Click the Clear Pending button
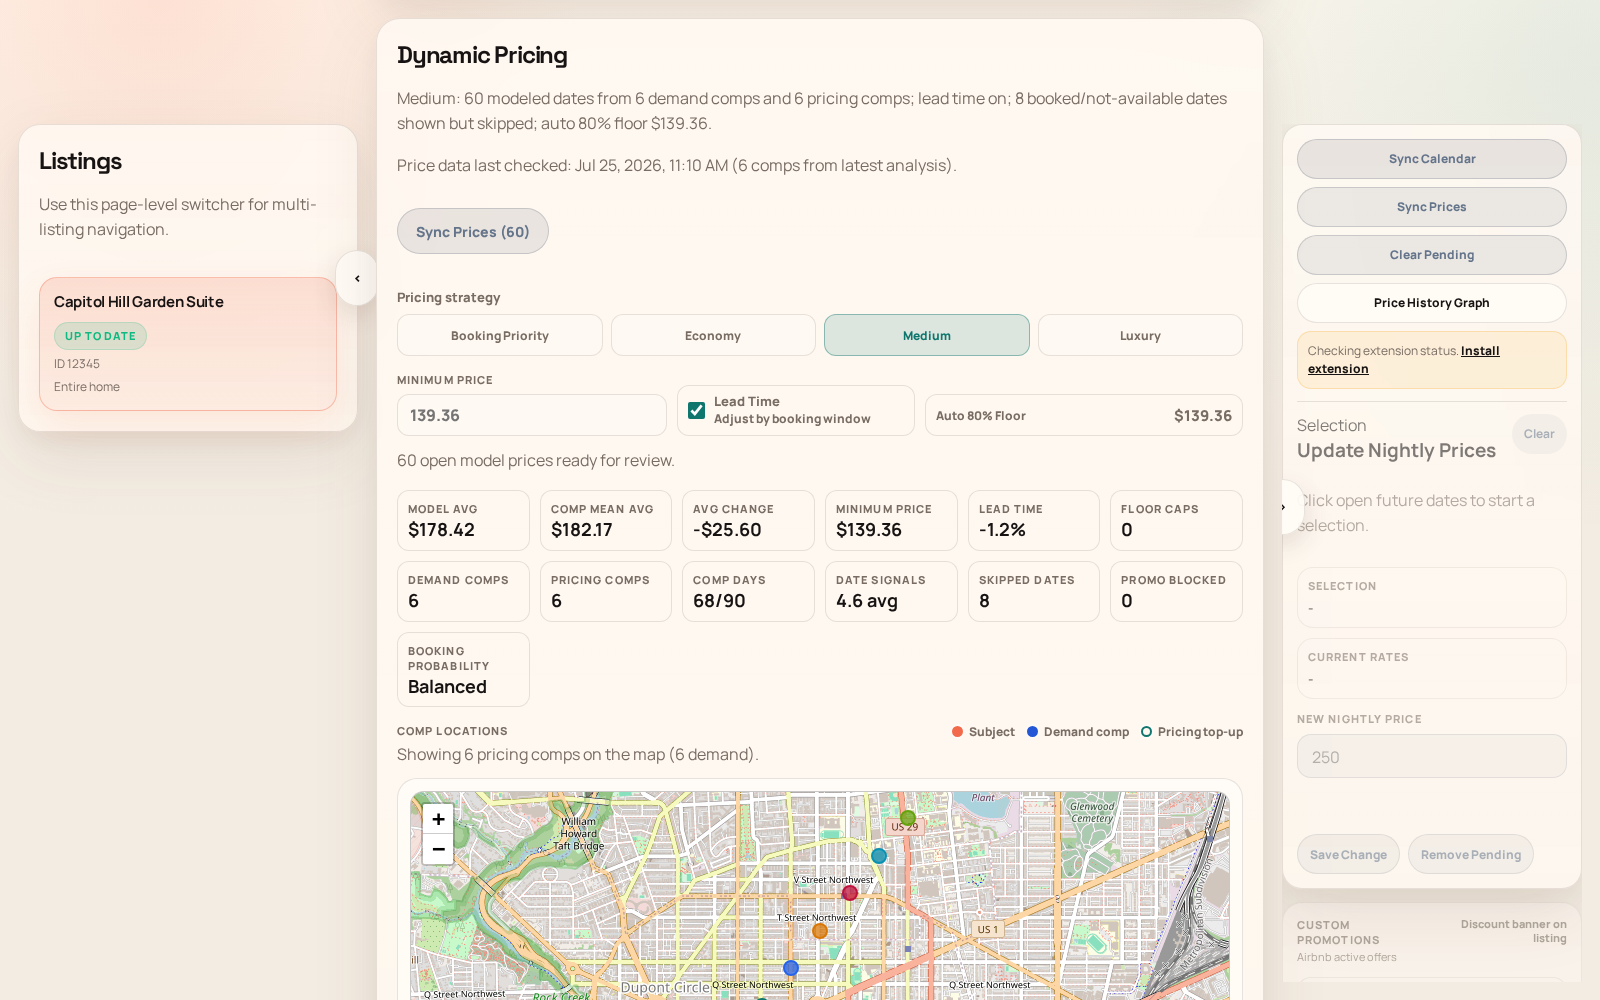1600x1000 pixels. [1432, 255]
